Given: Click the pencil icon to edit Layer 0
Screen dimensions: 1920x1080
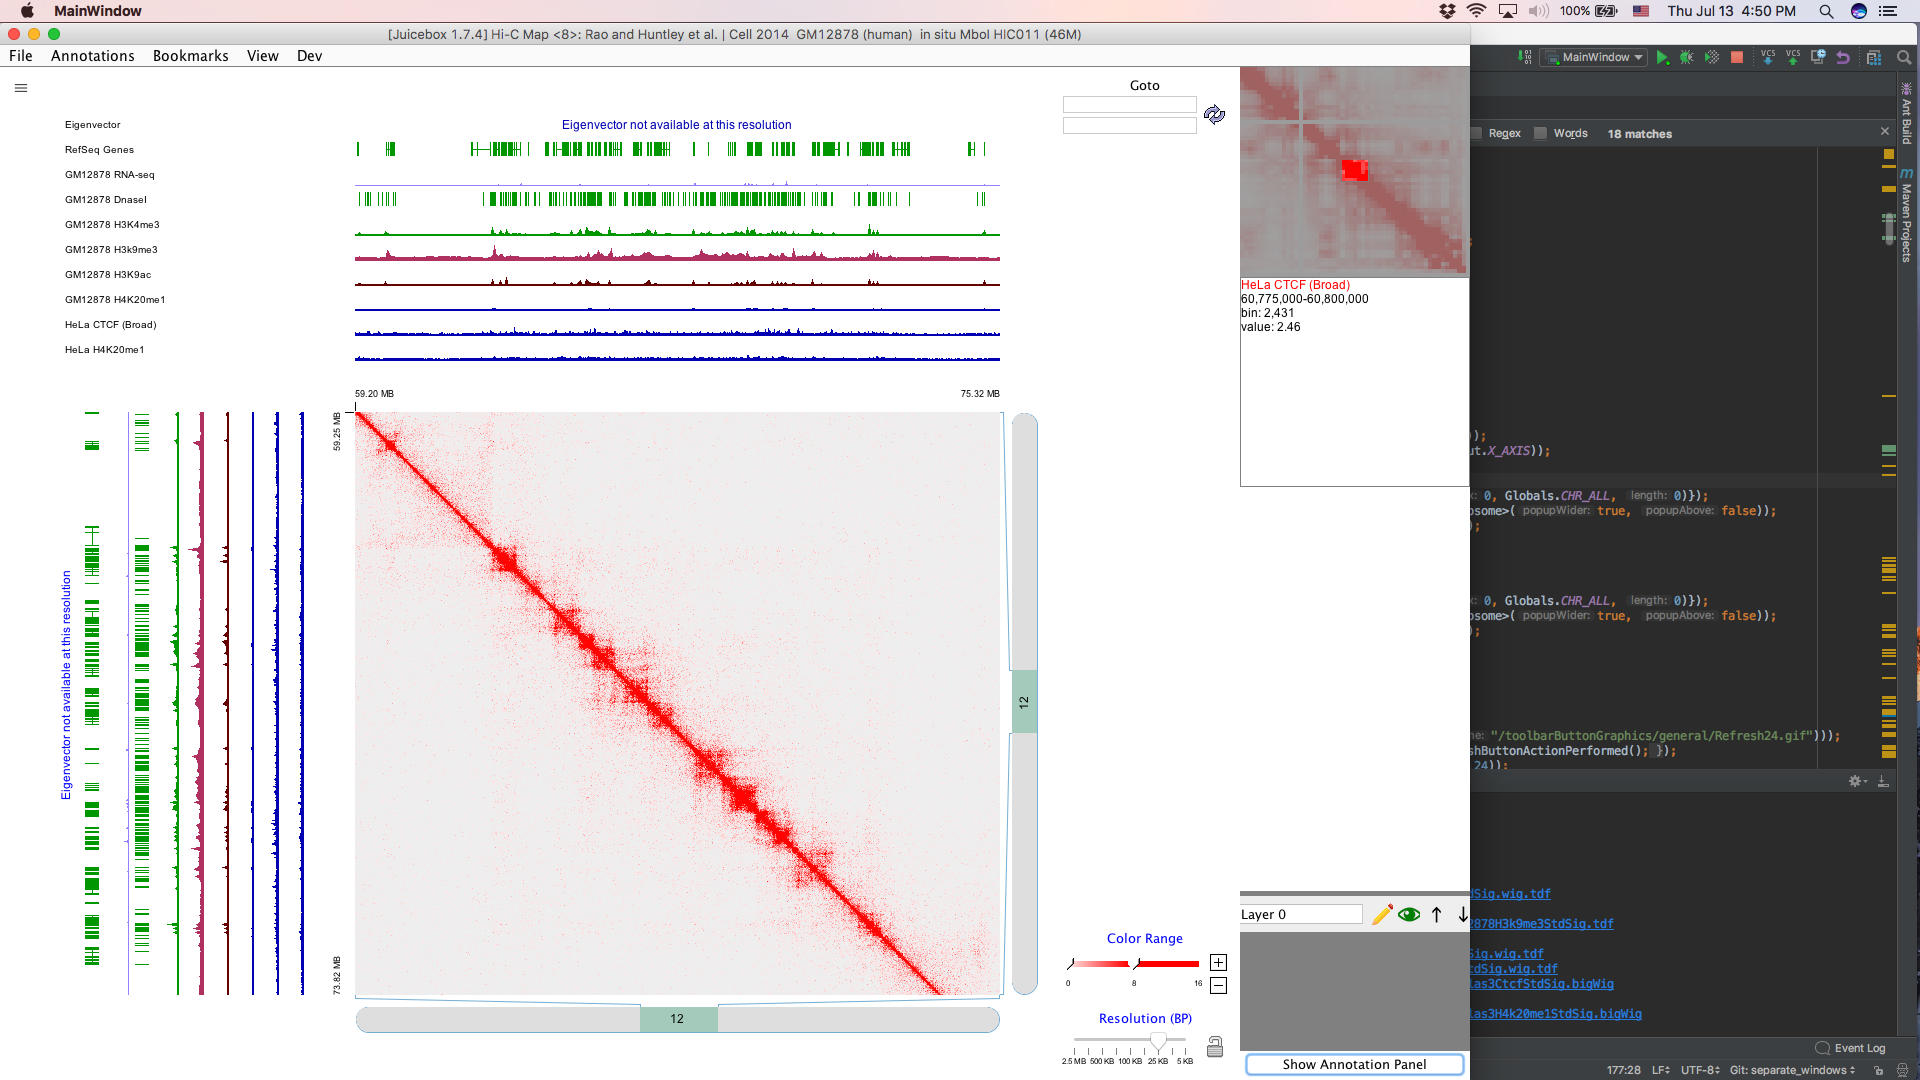Looking at the screenshot, I should 1383,914.
